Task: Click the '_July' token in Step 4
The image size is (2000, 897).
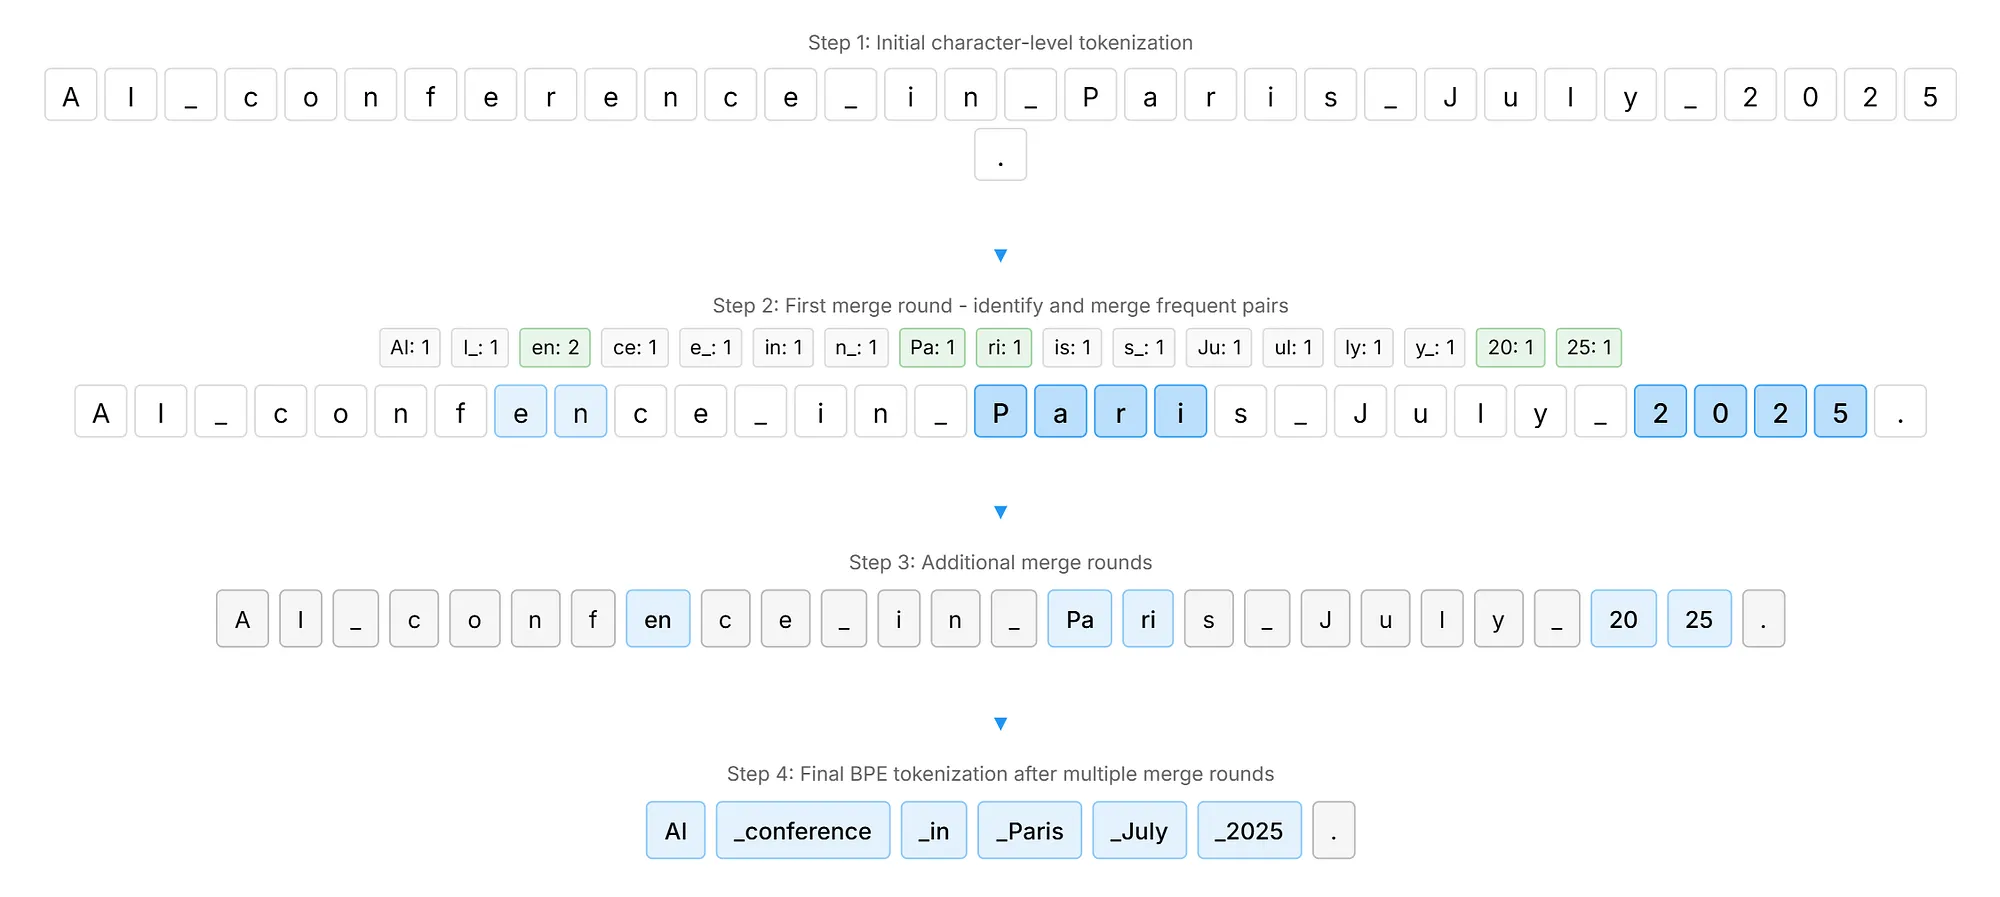Action: [1139, 830]
